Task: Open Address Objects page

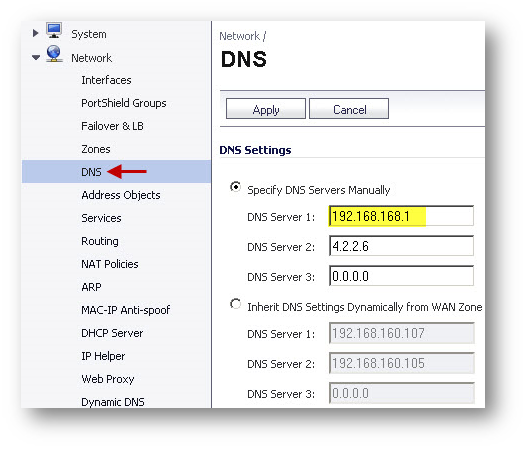Action: 121,195
